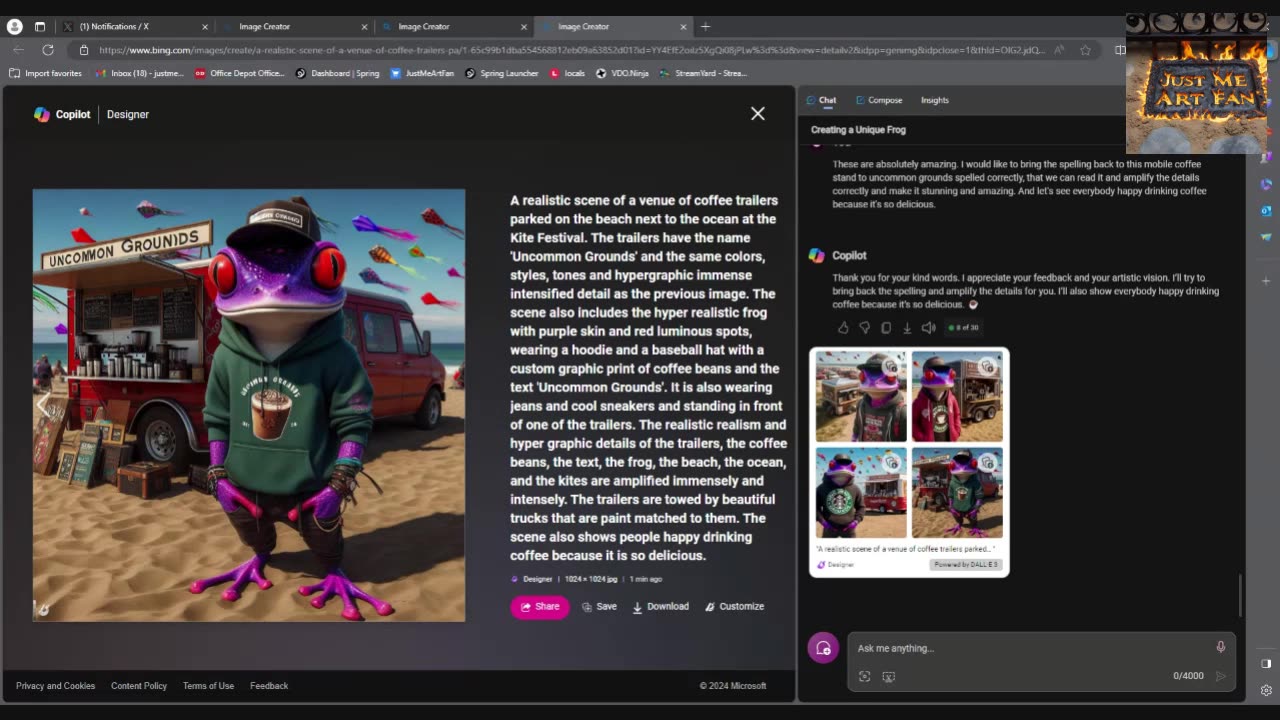The image size is (1280, 720).
Task: Dislike the Copilot response with thumbs down
Action: point(864,328)
